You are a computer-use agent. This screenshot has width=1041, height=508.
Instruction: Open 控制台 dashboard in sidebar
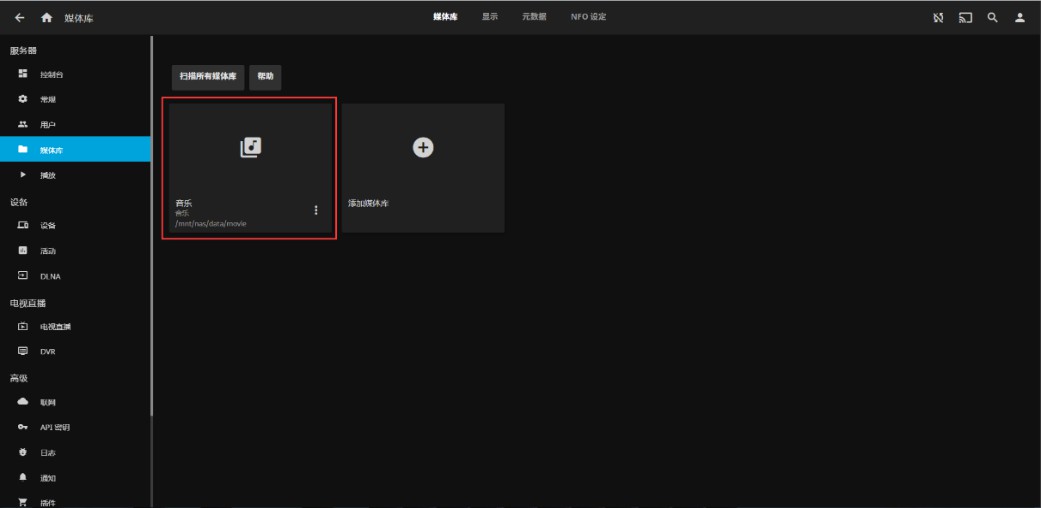click(52, 75)
